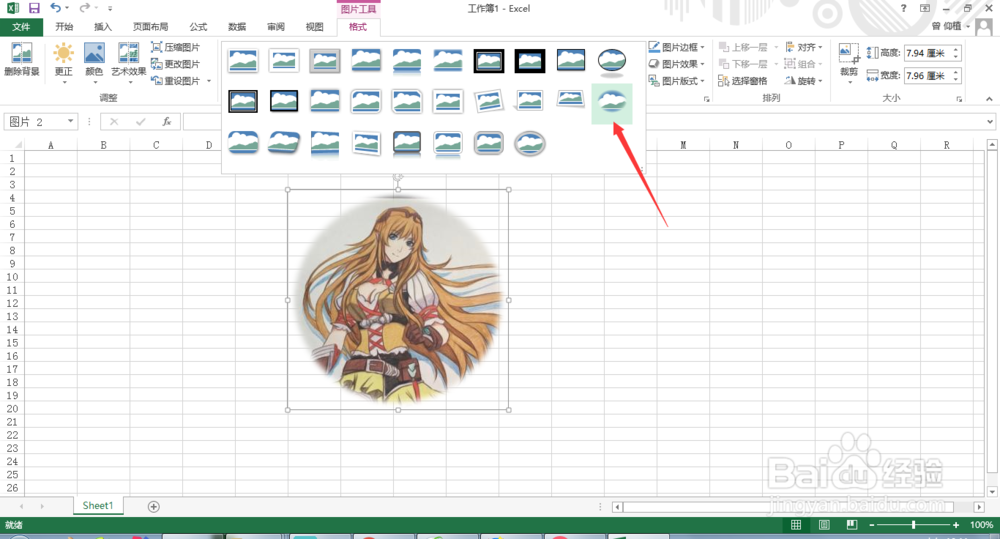Image resolution: width=1000 pixels, height=539 pixels.
Task: Open the Picture Effects (图片效果) dropdown
Action: tap(677, 64)
